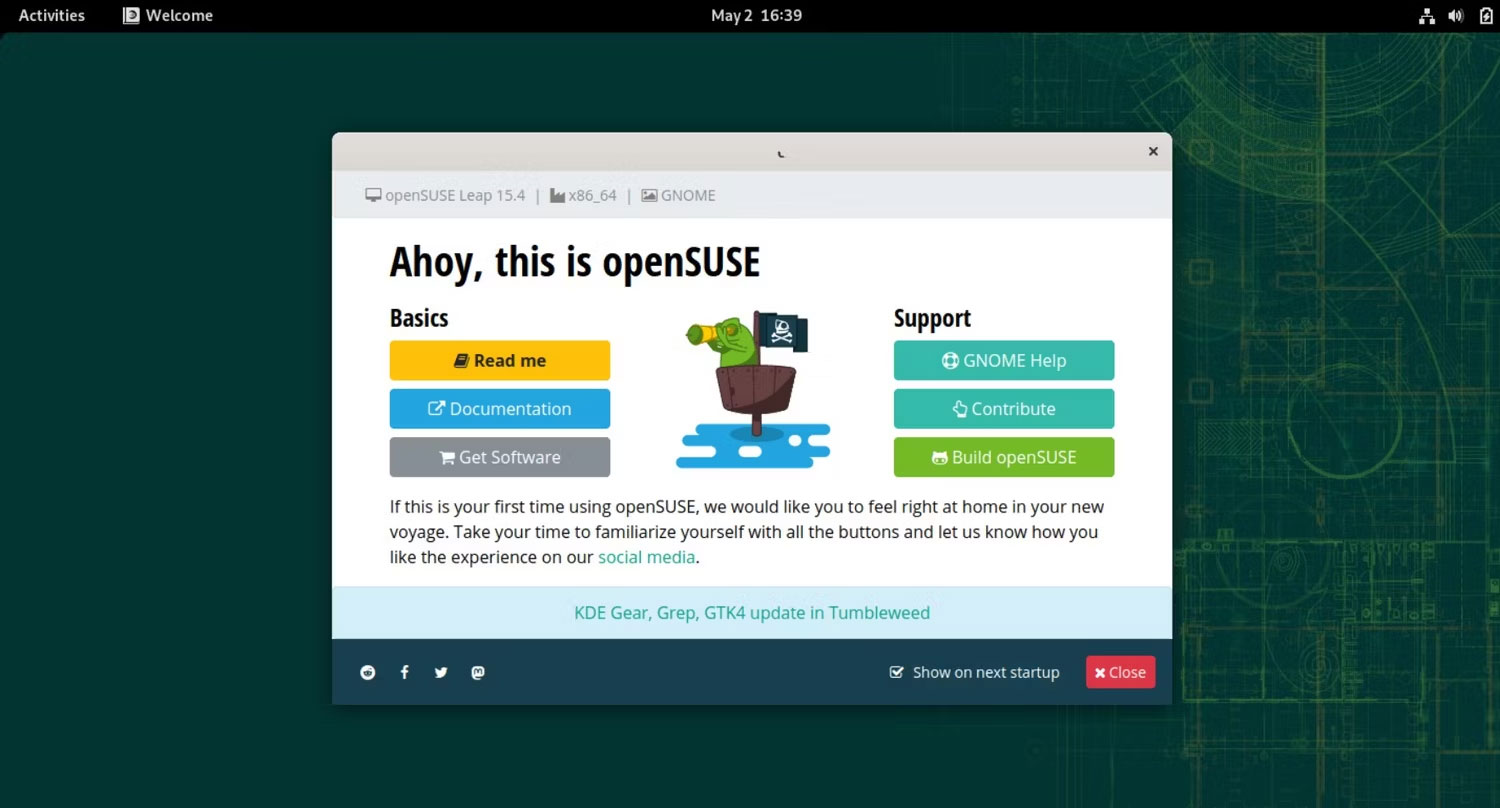This screenshot has width=1500, height=808.
Task: Click the network status icon in top bar
Action: click(x=1427, y=16)
